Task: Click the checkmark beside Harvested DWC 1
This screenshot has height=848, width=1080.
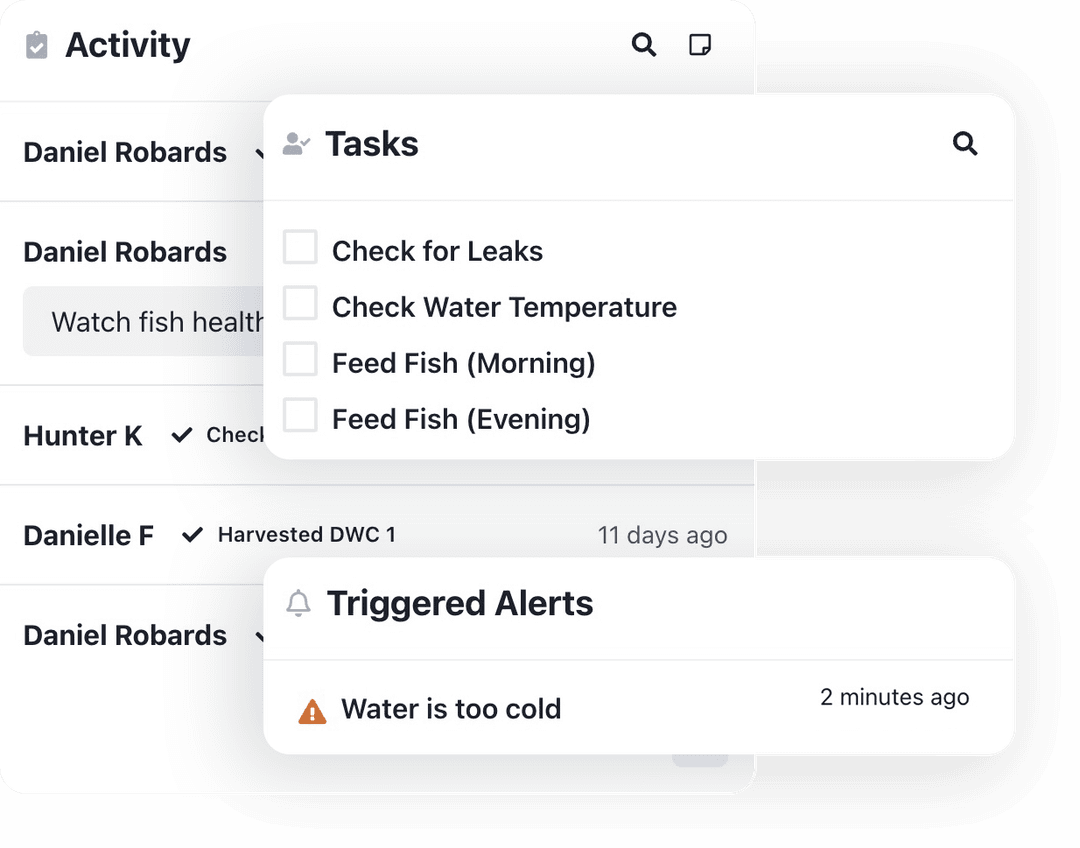Action: [x=192, y=535]
